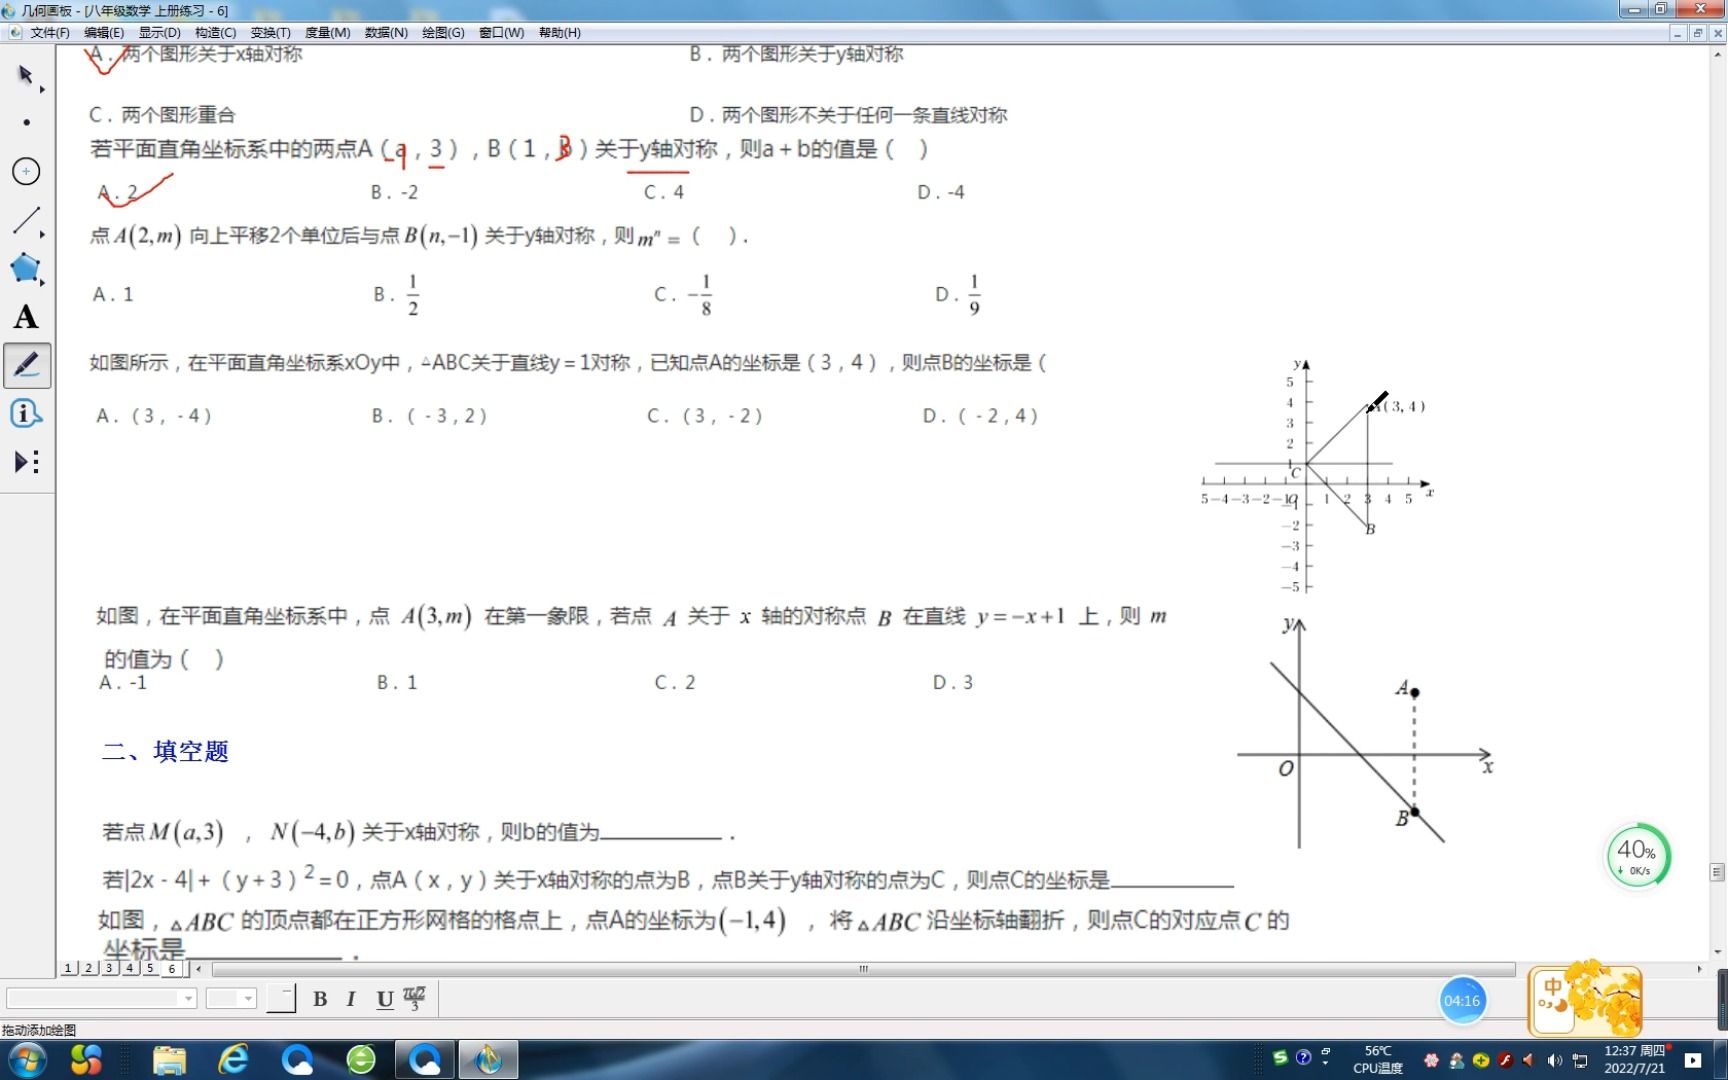Open the Custom tools button
Viewport: 1728px width, 1080px height.
(x=27, y=461)
